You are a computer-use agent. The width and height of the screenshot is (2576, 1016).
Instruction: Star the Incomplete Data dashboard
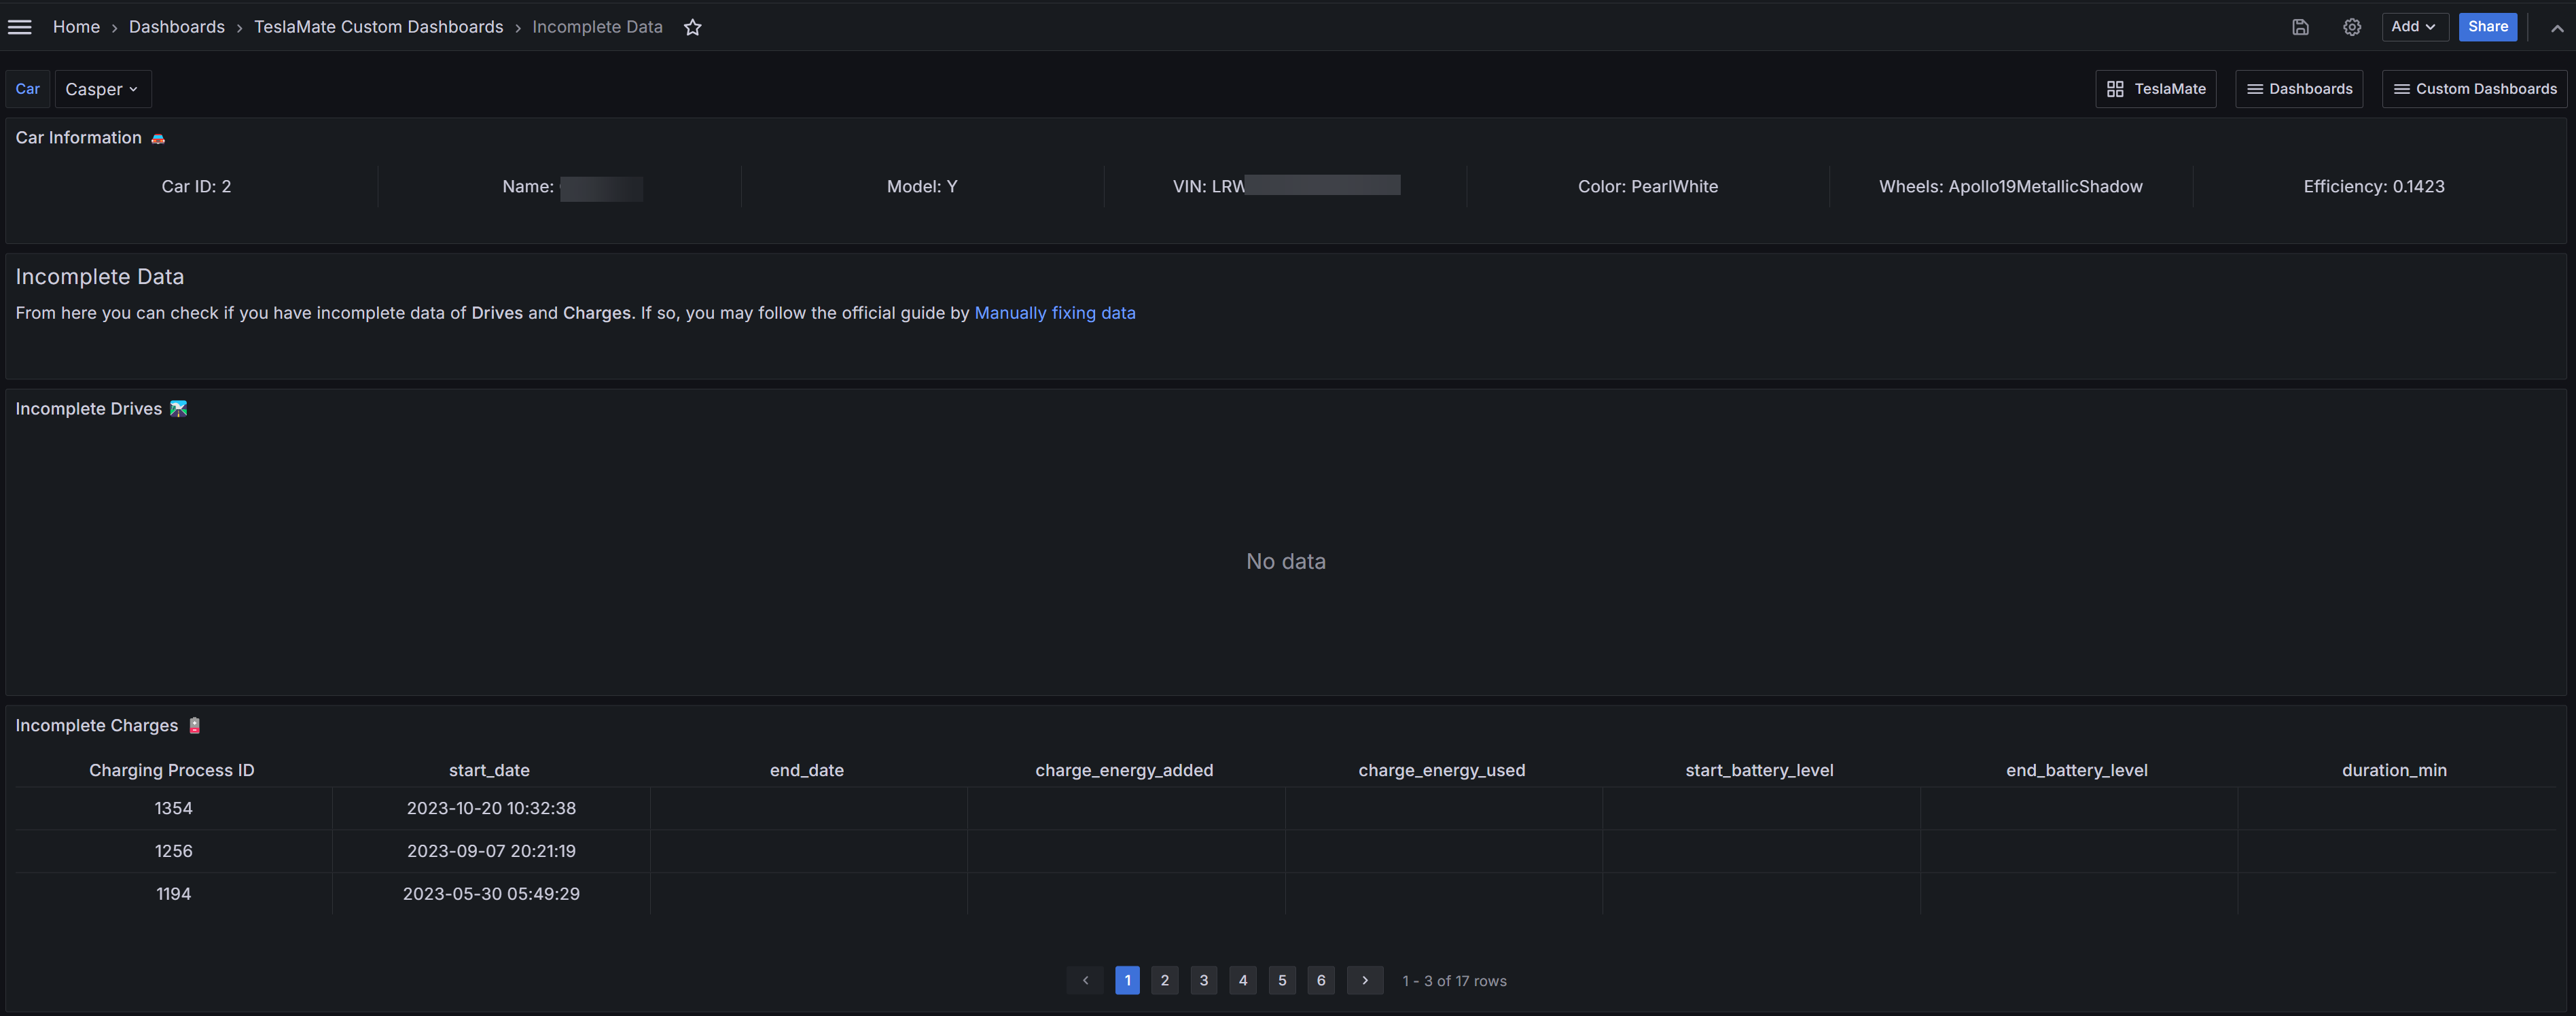(692, 27)
